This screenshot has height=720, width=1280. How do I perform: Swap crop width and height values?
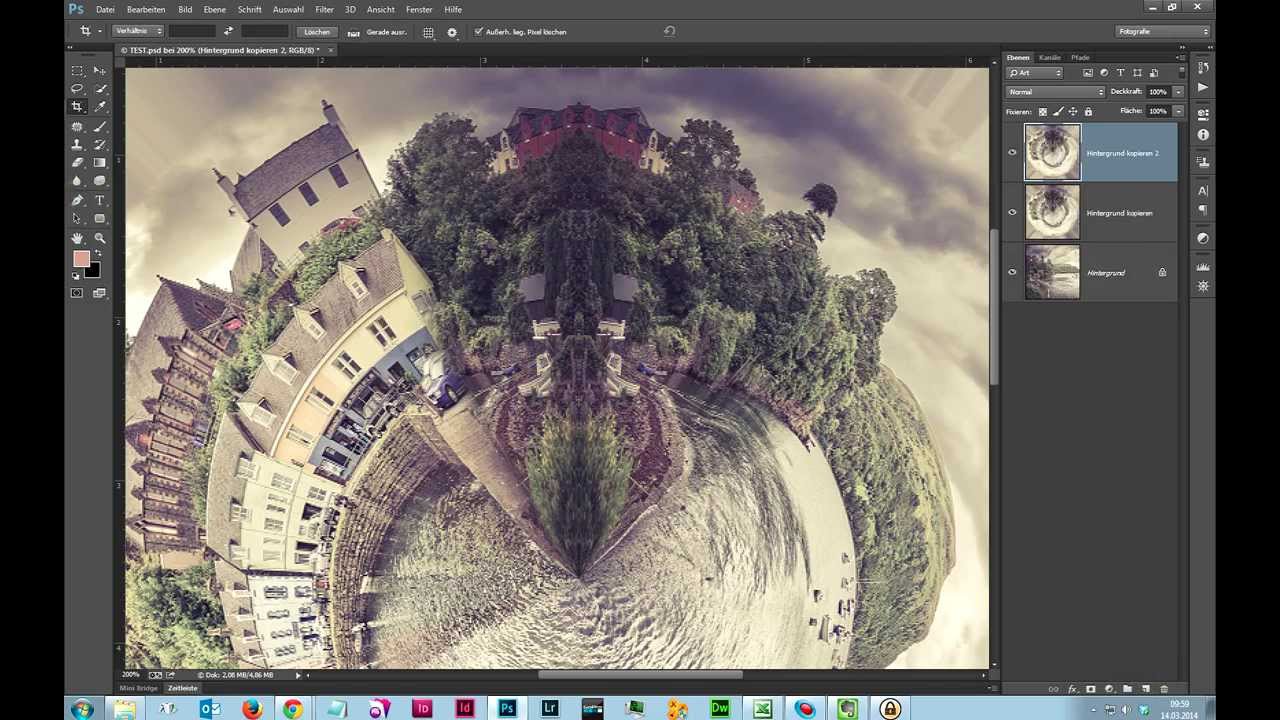(228, 32)
